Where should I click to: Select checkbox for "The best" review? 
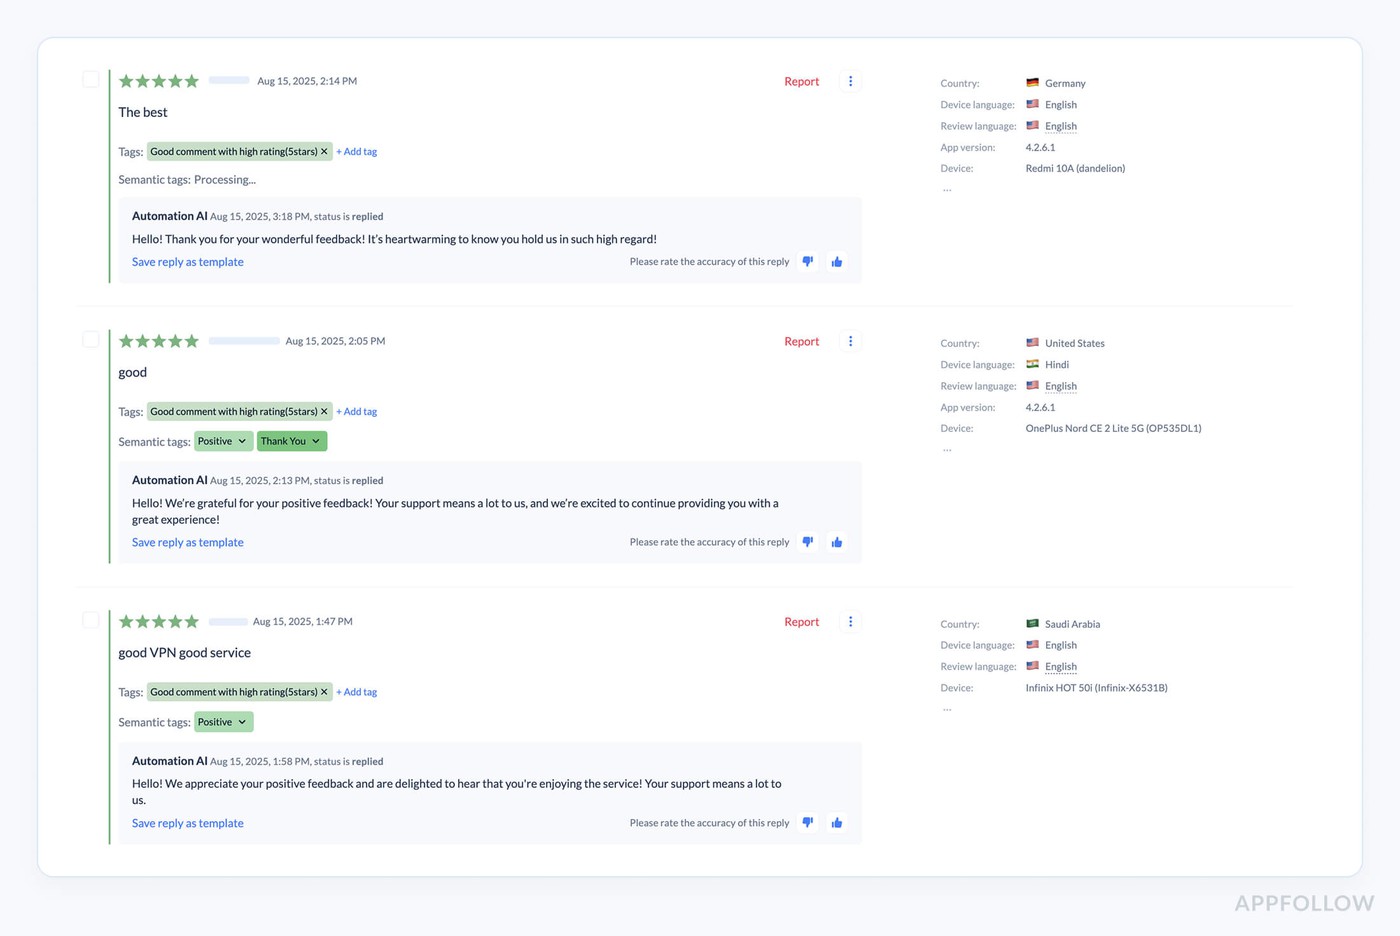click(91, 80)
